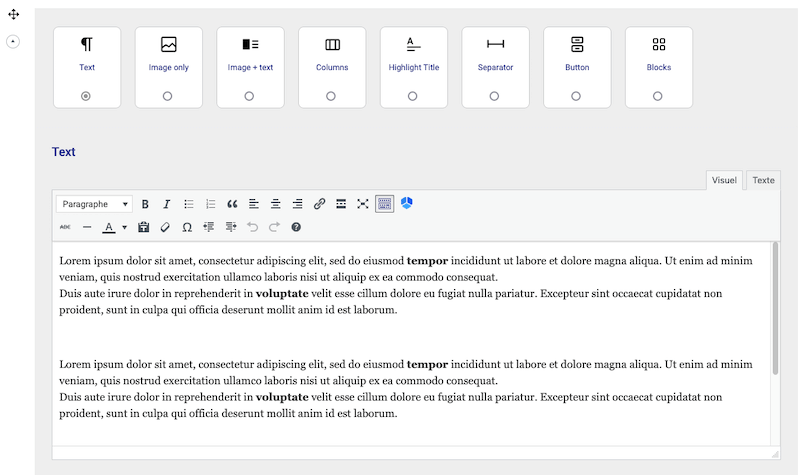Screen dimensions: 800x475
Task: Click the editor resize grip corner
Action: 775,454
